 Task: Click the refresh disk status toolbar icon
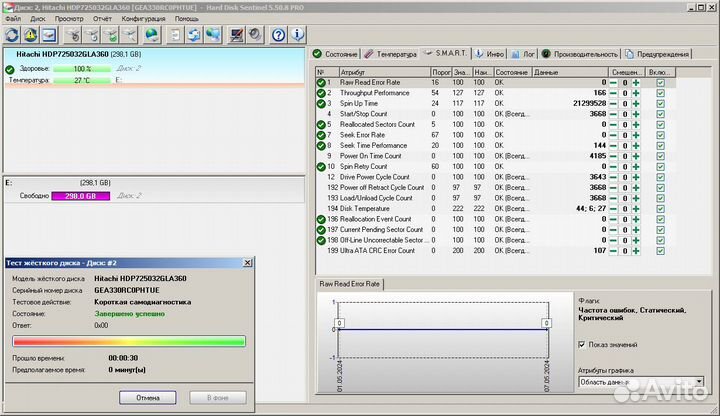pos(11,34)
